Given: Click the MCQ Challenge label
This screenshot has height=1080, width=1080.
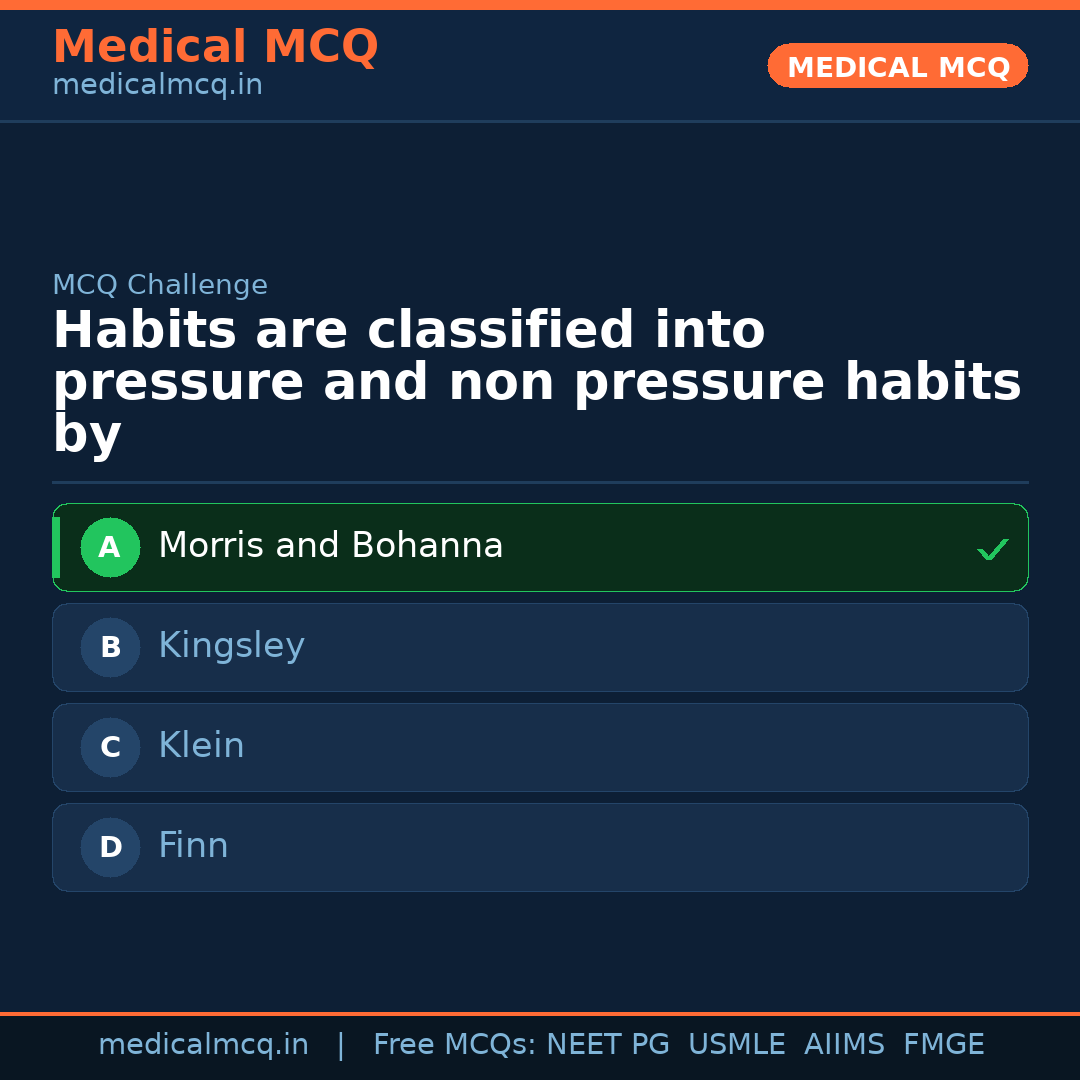Looking at the screenshot, I should [160, 285].
